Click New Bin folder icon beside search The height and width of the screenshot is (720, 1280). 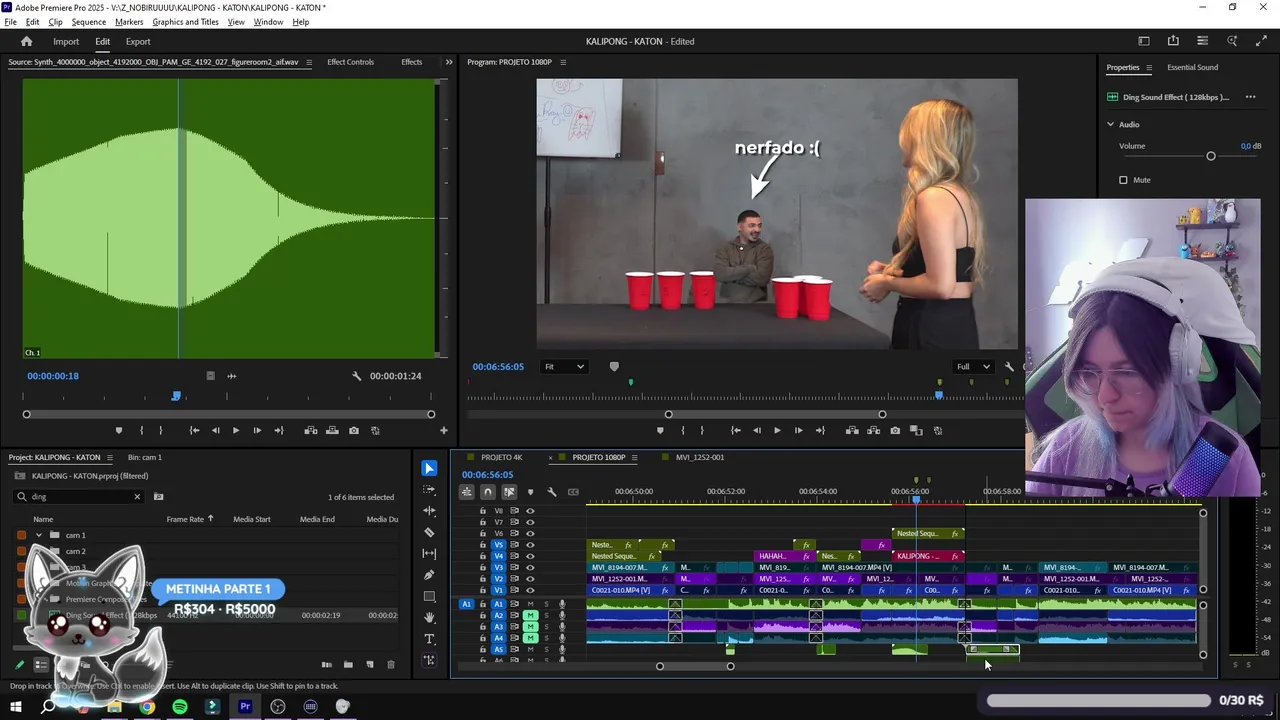pos(158,496)
